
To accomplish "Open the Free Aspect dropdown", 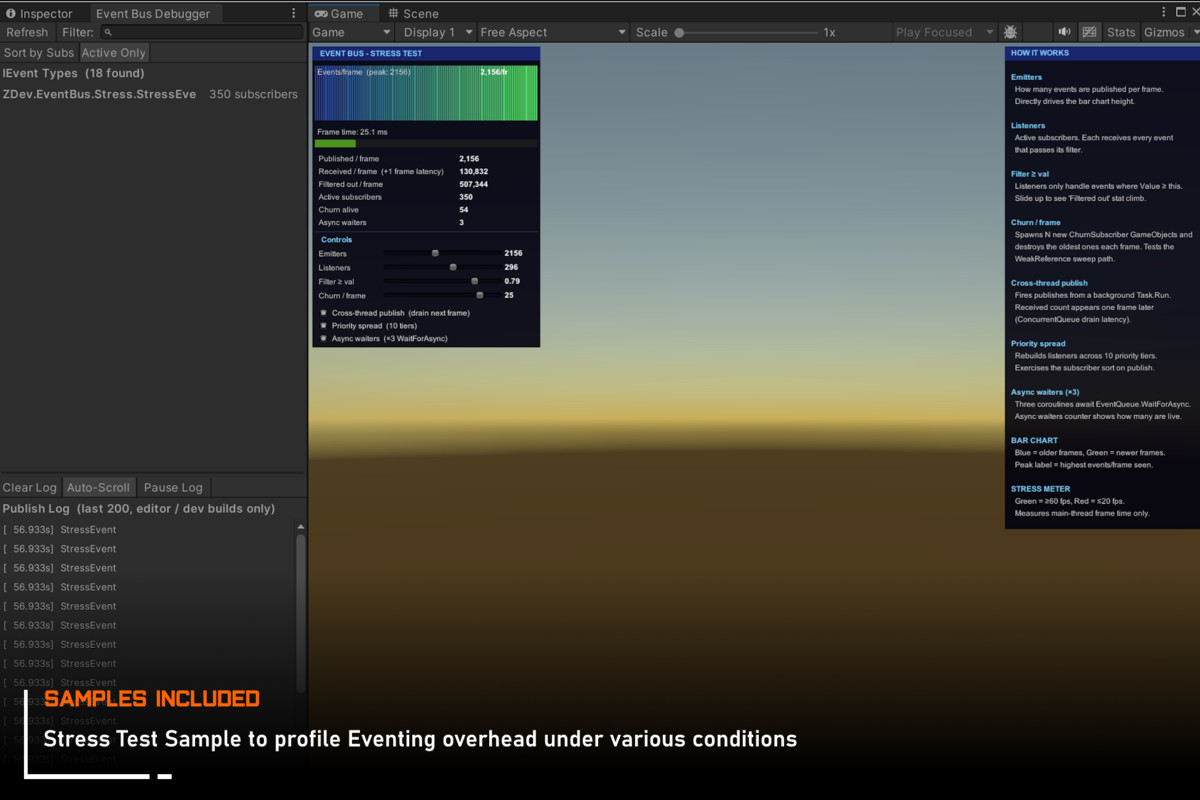I will click(553, 32).
